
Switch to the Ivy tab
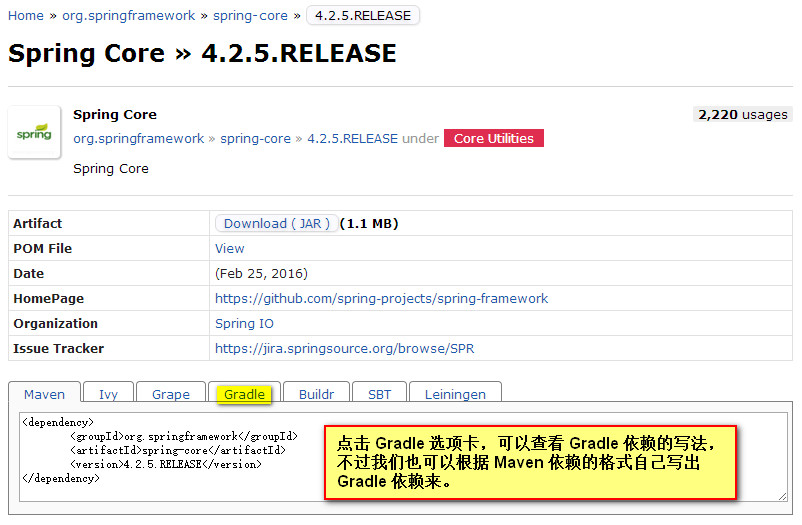coord(108,393)
